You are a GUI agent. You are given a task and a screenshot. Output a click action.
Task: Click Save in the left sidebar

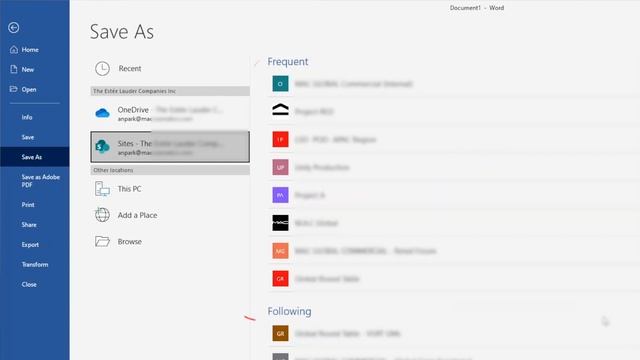point(28,137)
